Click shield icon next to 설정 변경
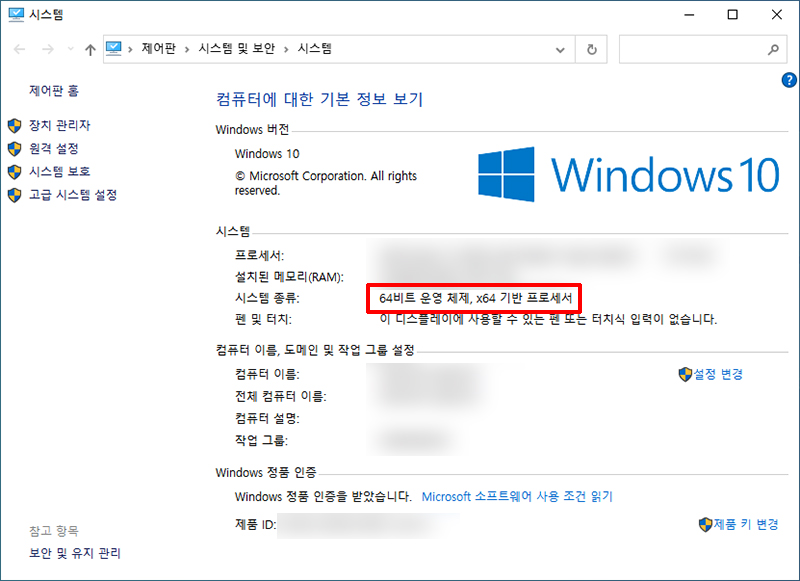This screenshot has width=800, height=581. tap(685, 374)
